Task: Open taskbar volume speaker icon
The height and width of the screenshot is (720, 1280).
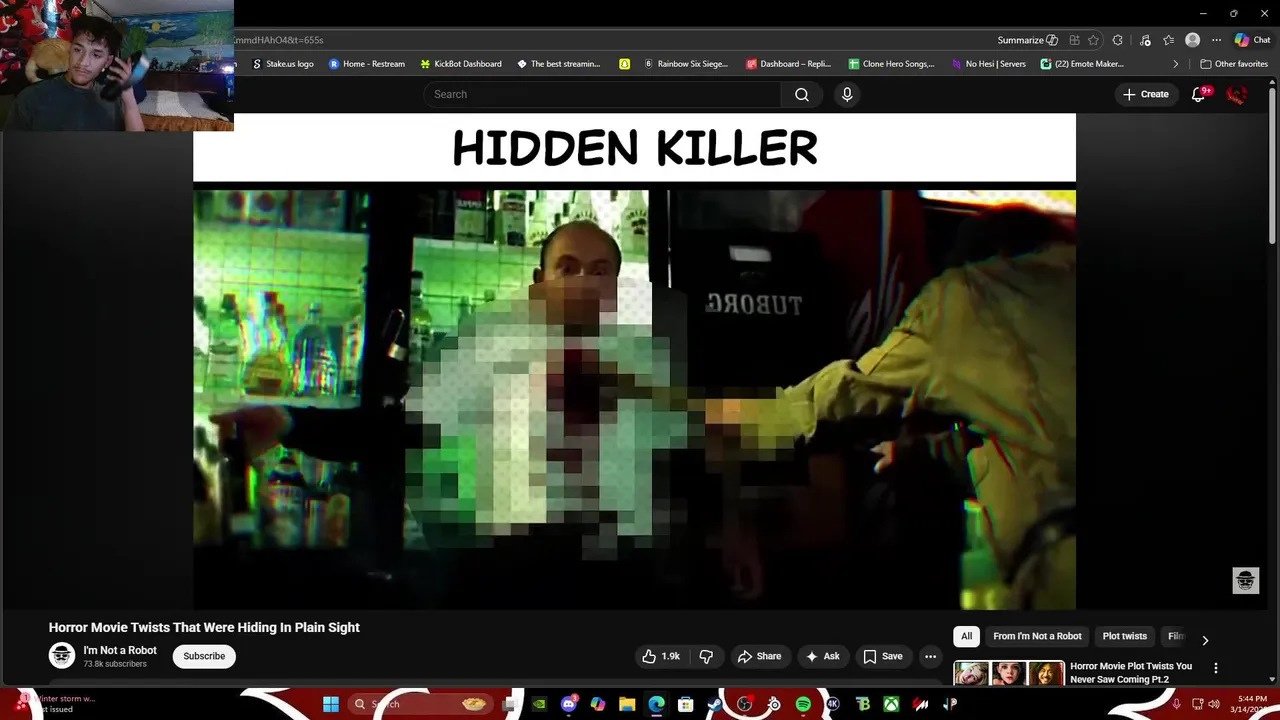Action: [1213, 704]
